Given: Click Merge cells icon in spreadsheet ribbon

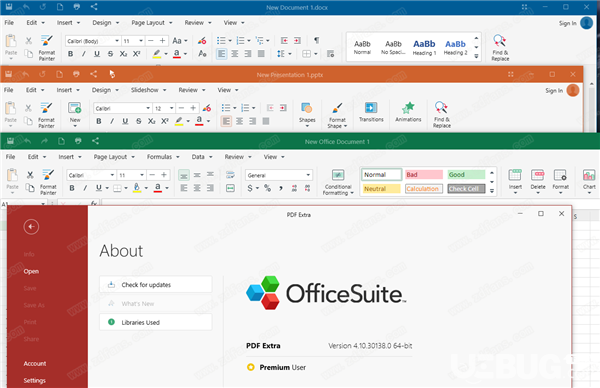Looking at the screenshot, I should tap(230, 188).
